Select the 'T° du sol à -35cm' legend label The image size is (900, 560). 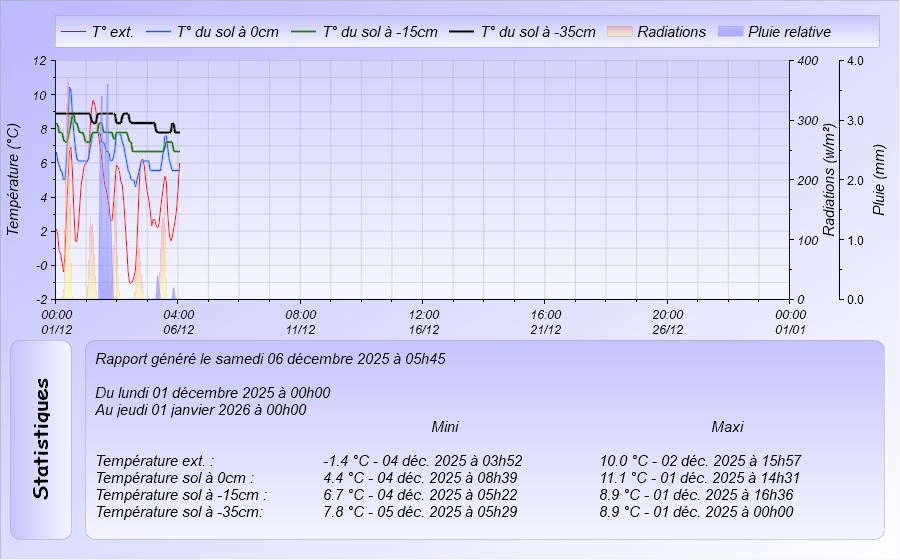[538, 32]
